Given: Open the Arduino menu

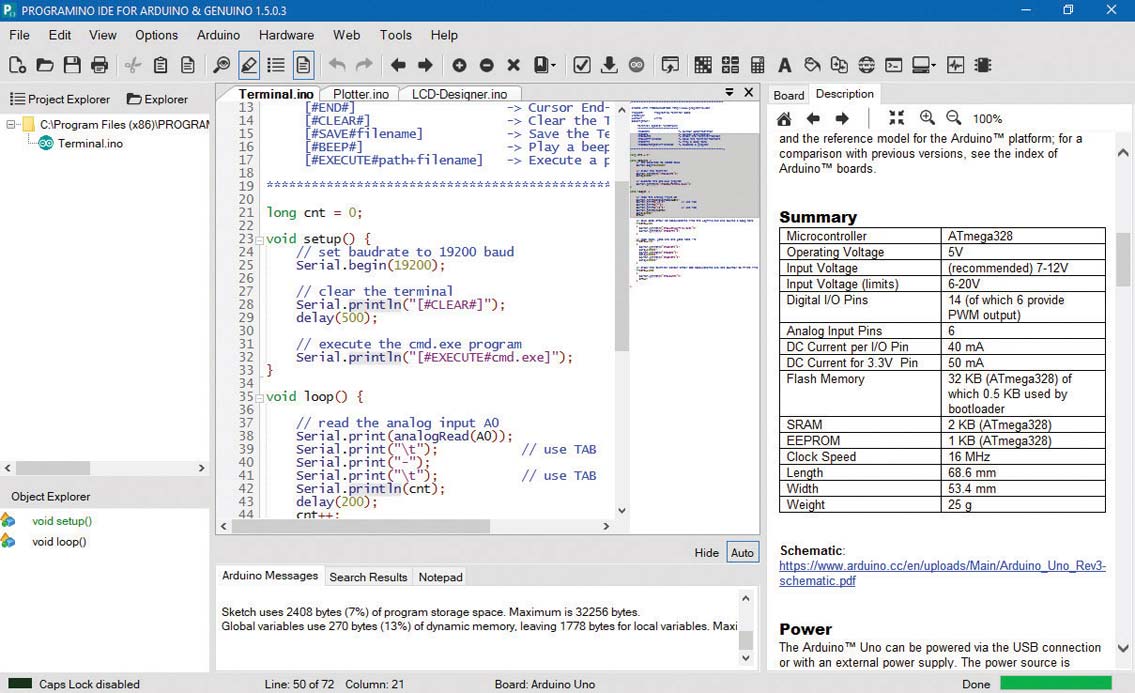Looking at the screenshot, I should (x=218, y=35).
